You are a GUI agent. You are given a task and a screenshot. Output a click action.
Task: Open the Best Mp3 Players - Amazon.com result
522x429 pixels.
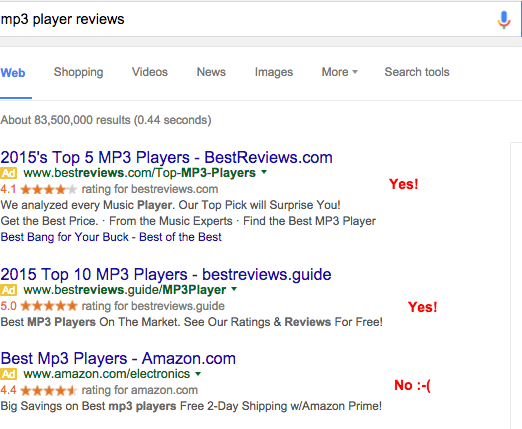click(118, 359)
